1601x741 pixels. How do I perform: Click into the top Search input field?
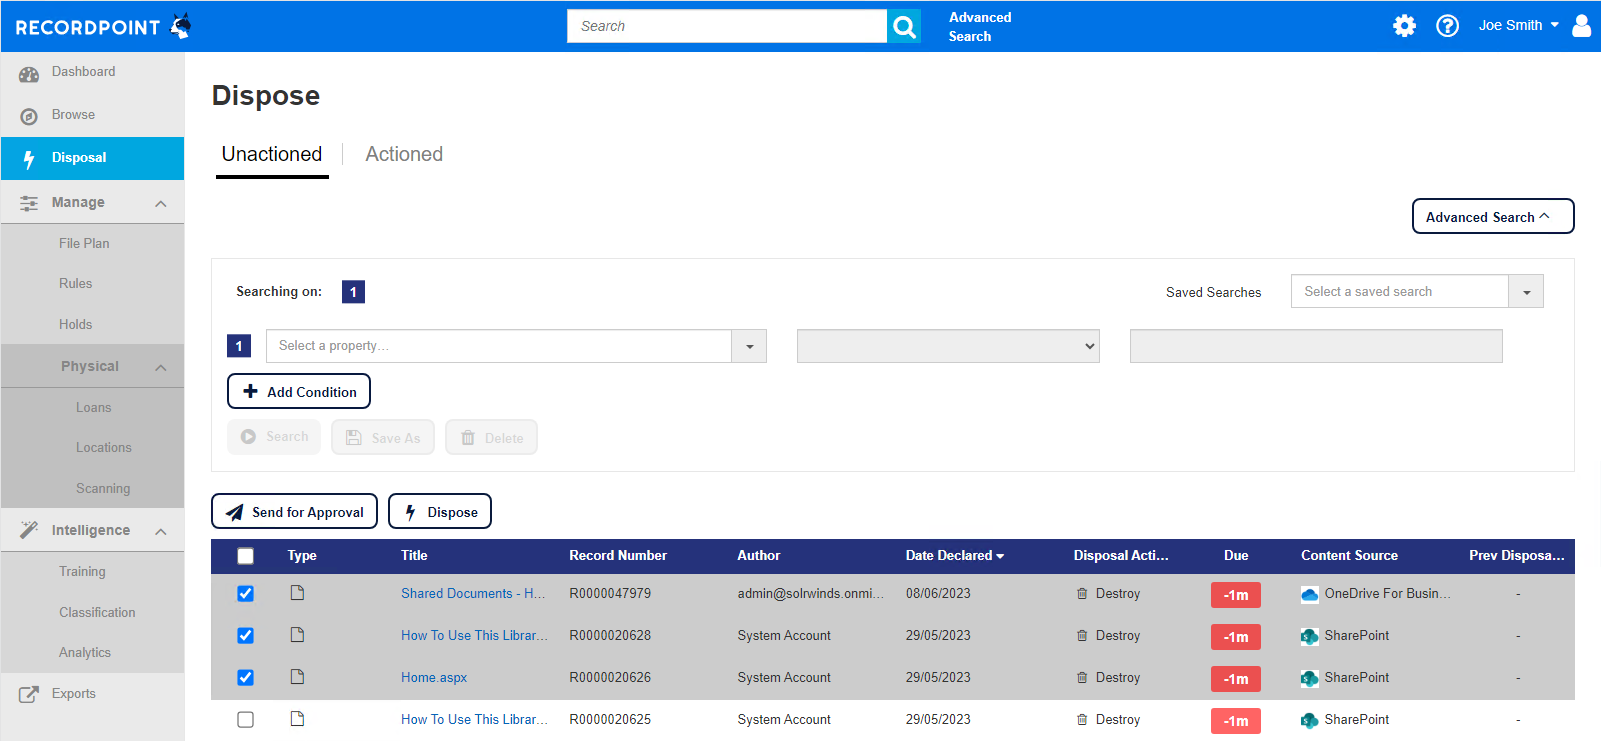pyautogui.click(x=727, y=27)
